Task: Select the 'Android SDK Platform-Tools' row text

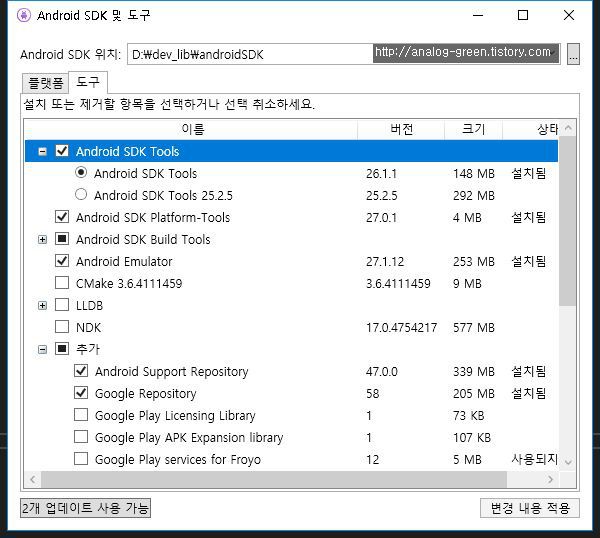Action: pyautogui.click(x=153, y=217)
